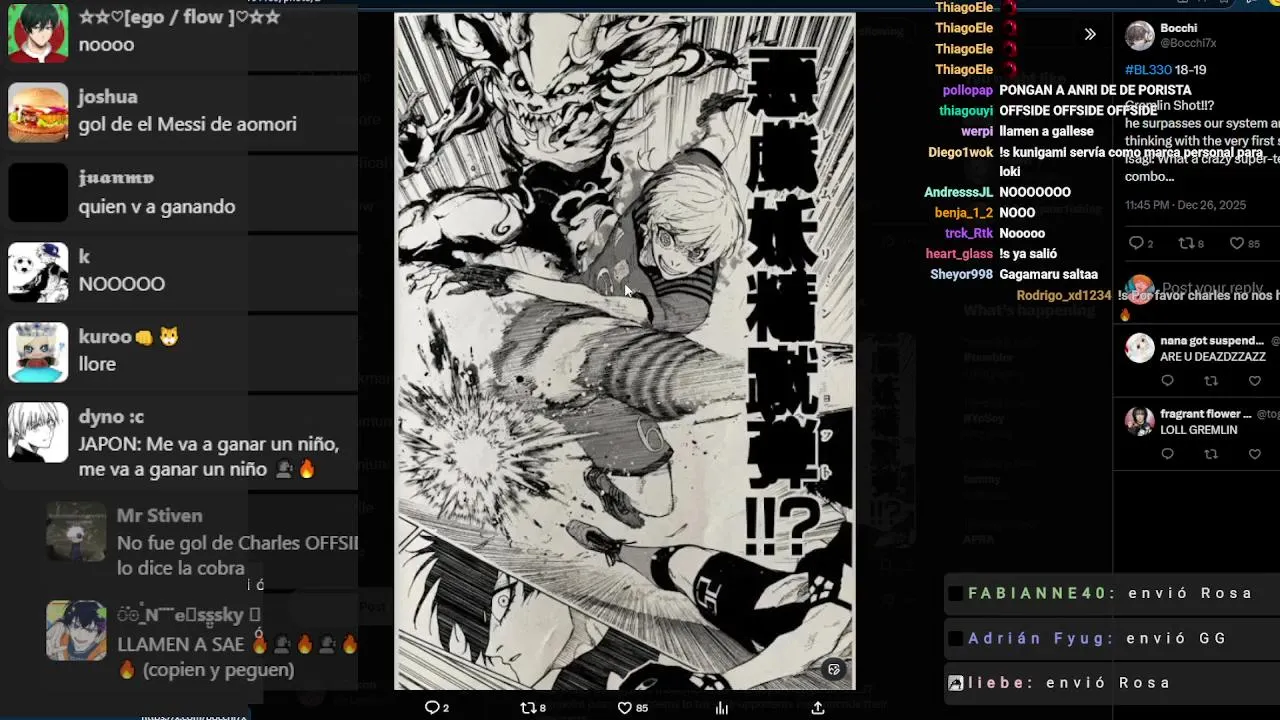This screenshot has width=1280, height=720.
Task: Click thiagouyi's OFFSIDE OFFSIDE OFFSIDE message
Action: 1078,111
